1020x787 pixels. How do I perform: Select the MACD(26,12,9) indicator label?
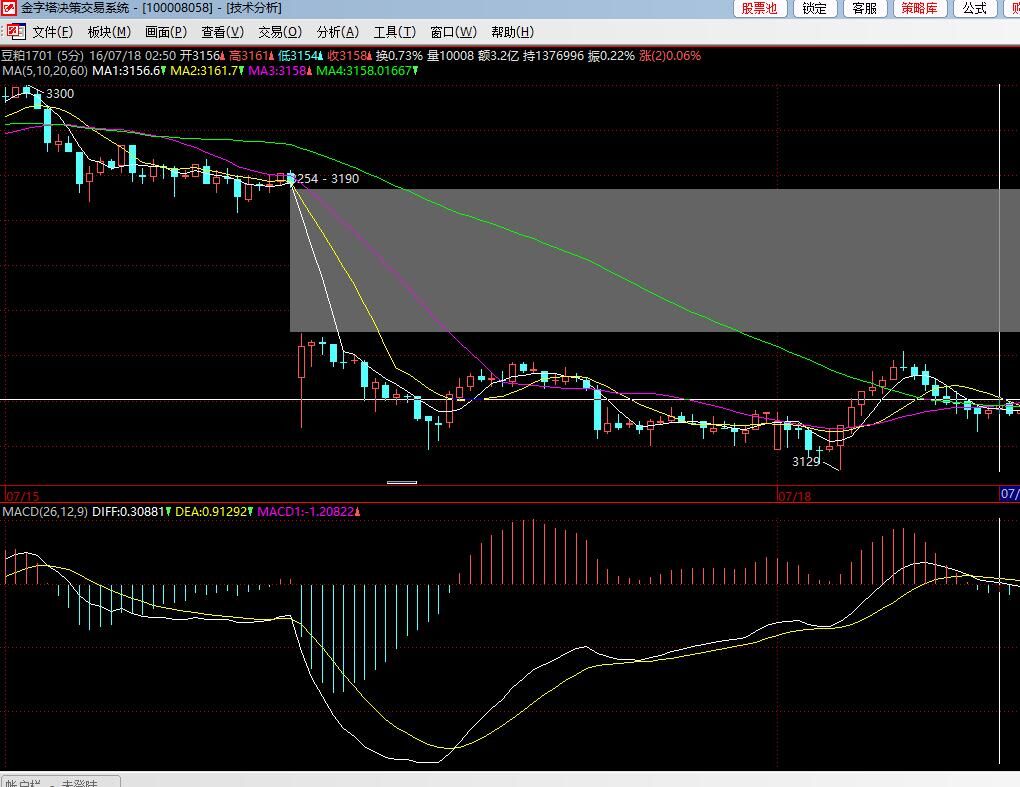[x=44, y=511]
